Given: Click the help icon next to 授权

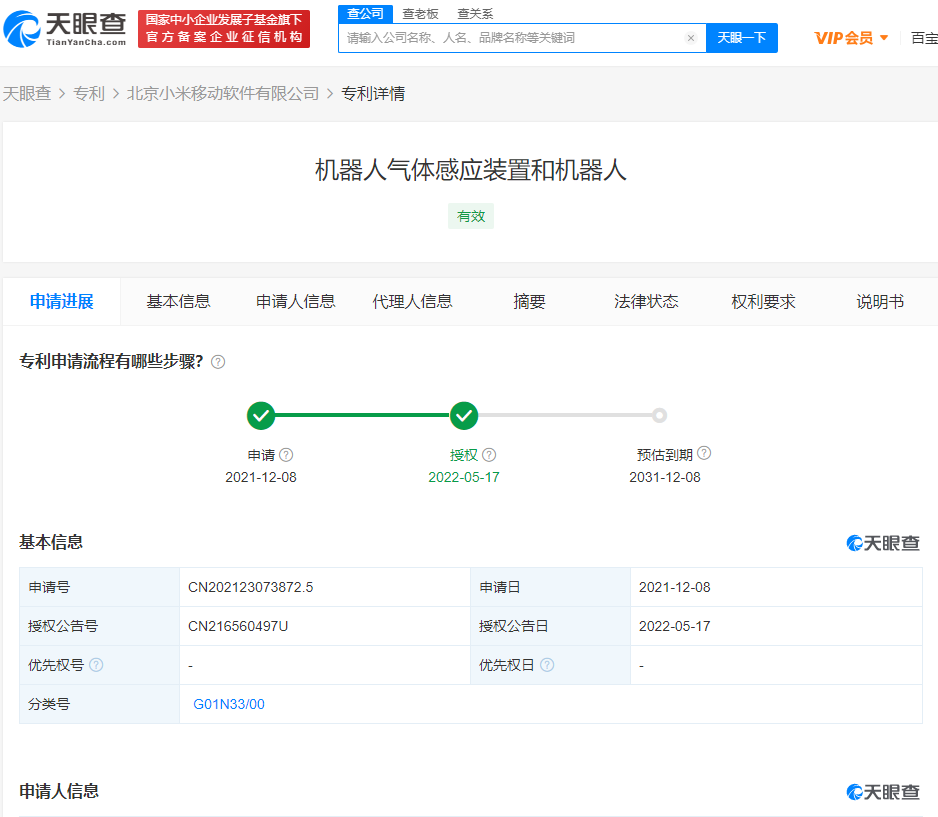Looking at the screenshot, I should tap(489, 454).
